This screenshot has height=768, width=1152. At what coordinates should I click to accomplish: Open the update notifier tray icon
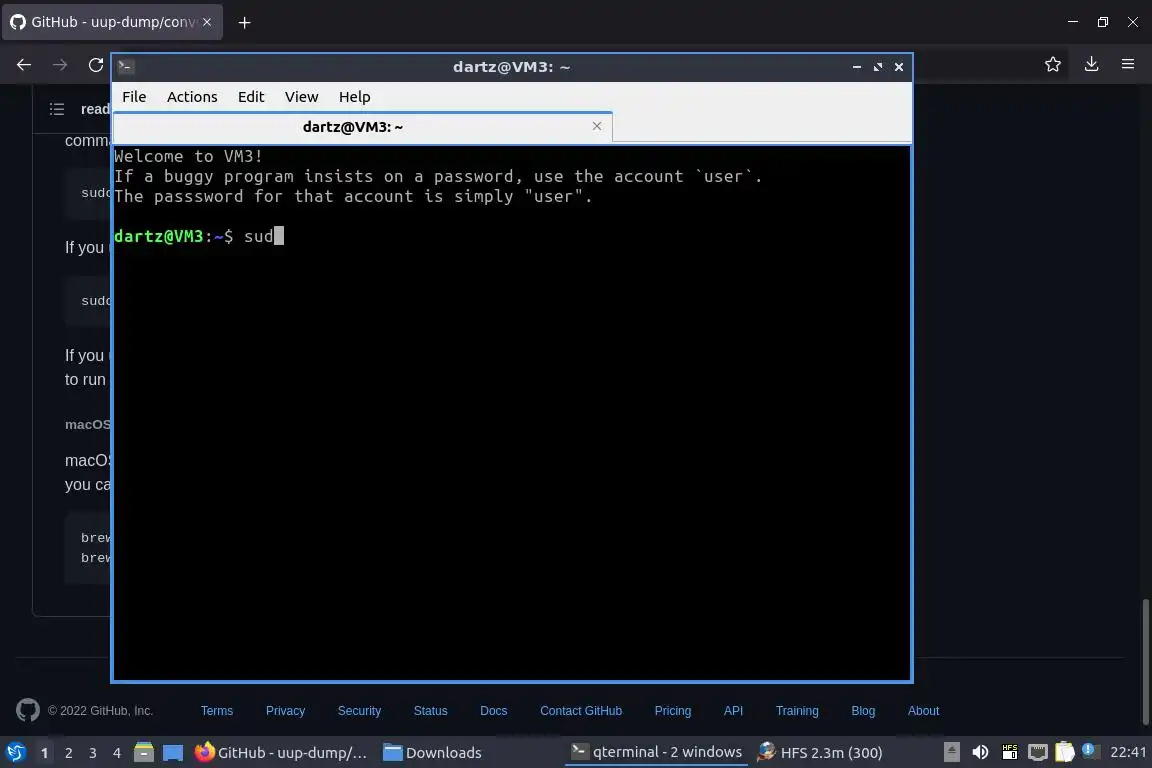(x=1090, y=751)
